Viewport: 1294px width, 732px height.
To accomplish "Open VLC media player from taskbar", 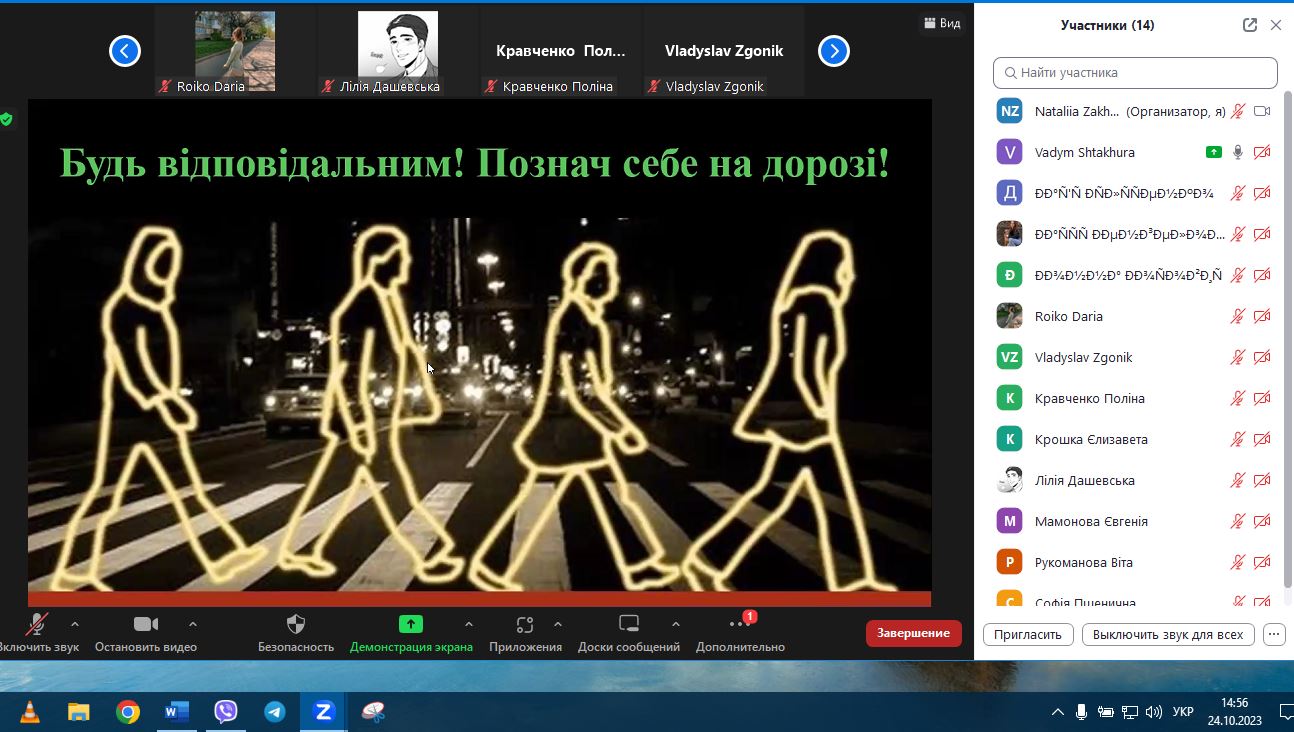I will click(x=31, y=712).
